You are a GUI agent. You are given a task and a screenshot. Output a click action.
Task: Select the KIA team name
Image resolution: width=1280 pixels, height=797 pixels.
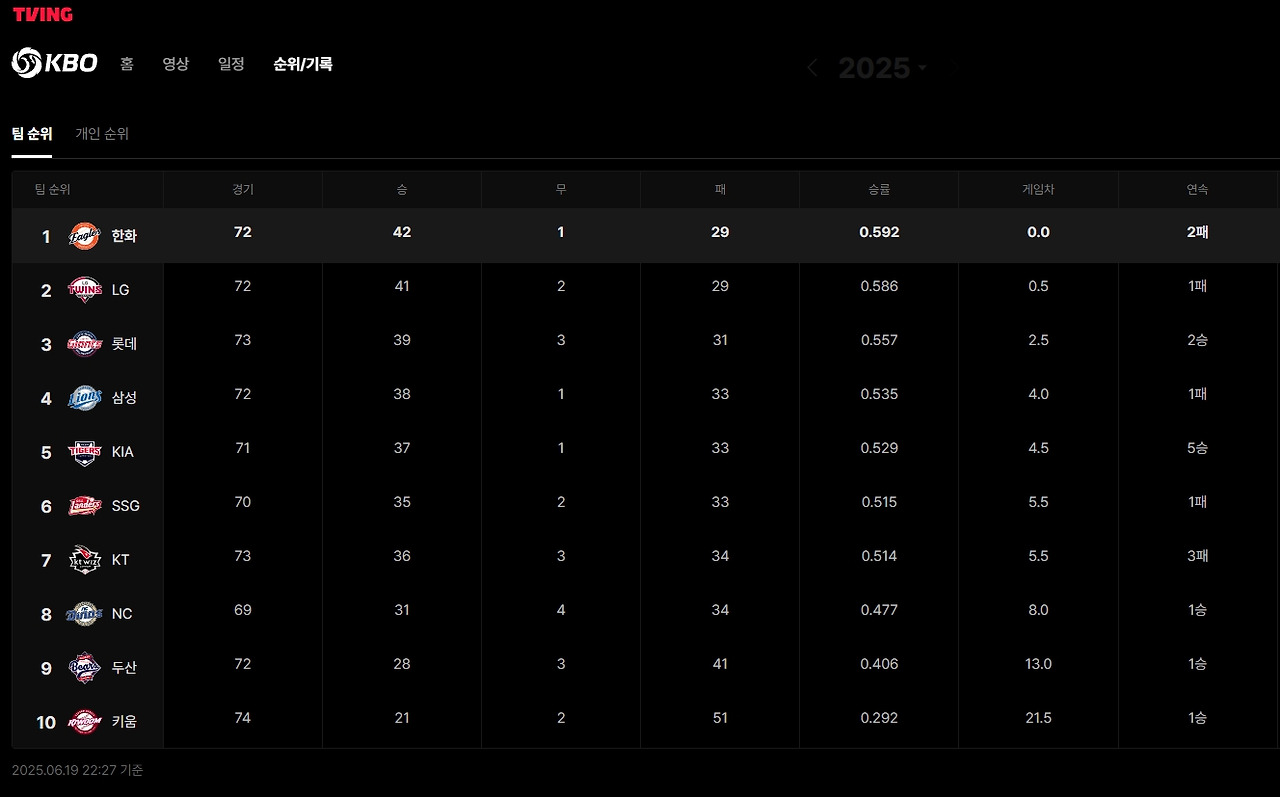tap(122, 452)
